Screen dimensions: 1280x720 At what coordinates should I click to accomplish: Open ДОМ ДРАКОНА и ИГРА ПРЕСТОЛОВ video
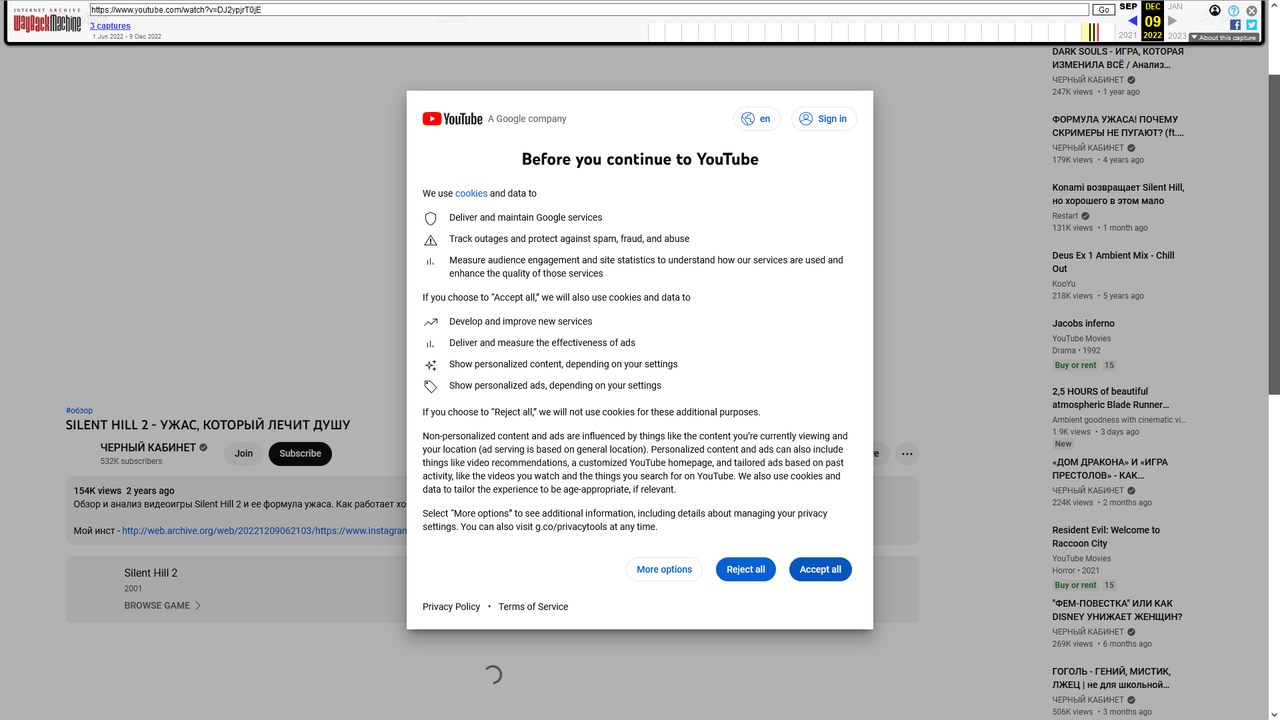click(x=1110, y=469)
